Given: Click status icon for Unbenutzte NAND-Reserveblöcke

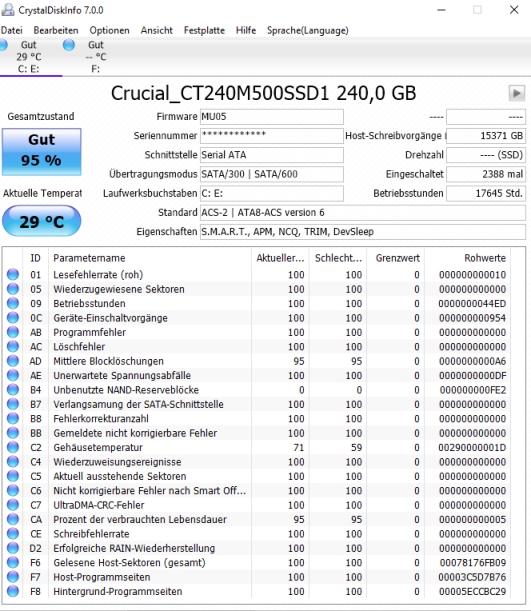Looking at the screenshot, I should click(13, 390).
